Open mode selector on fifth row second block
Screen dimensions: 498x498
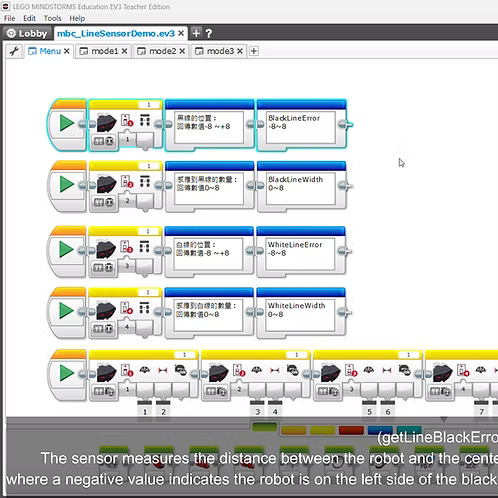pos(216,391)
